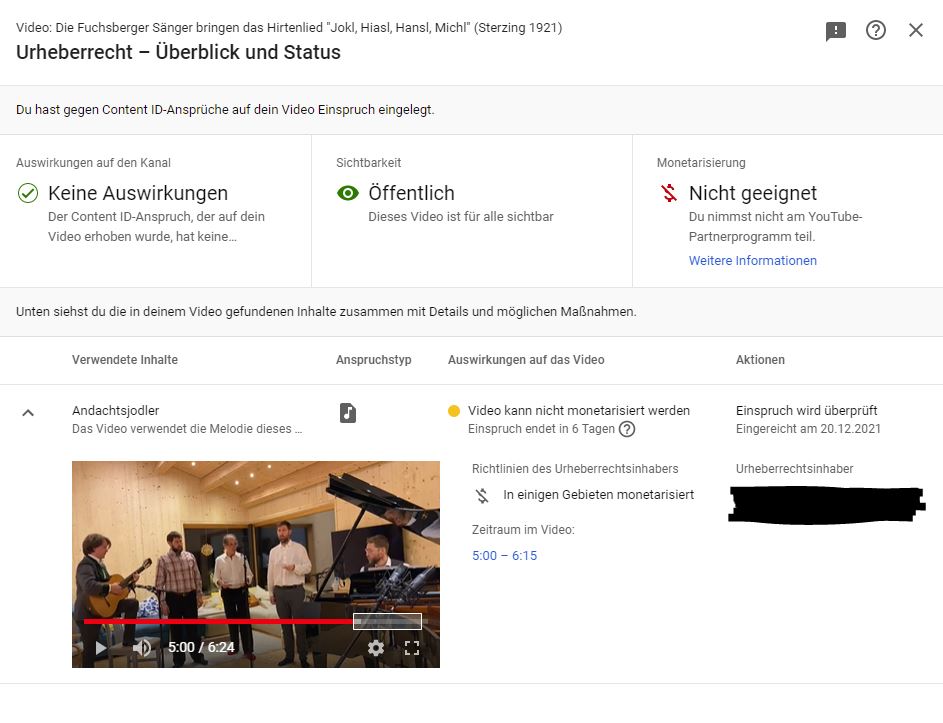This screenshot has width=943, height=723.
Task: Click the Öffentlich visibility heading
Action: [411, 193]
